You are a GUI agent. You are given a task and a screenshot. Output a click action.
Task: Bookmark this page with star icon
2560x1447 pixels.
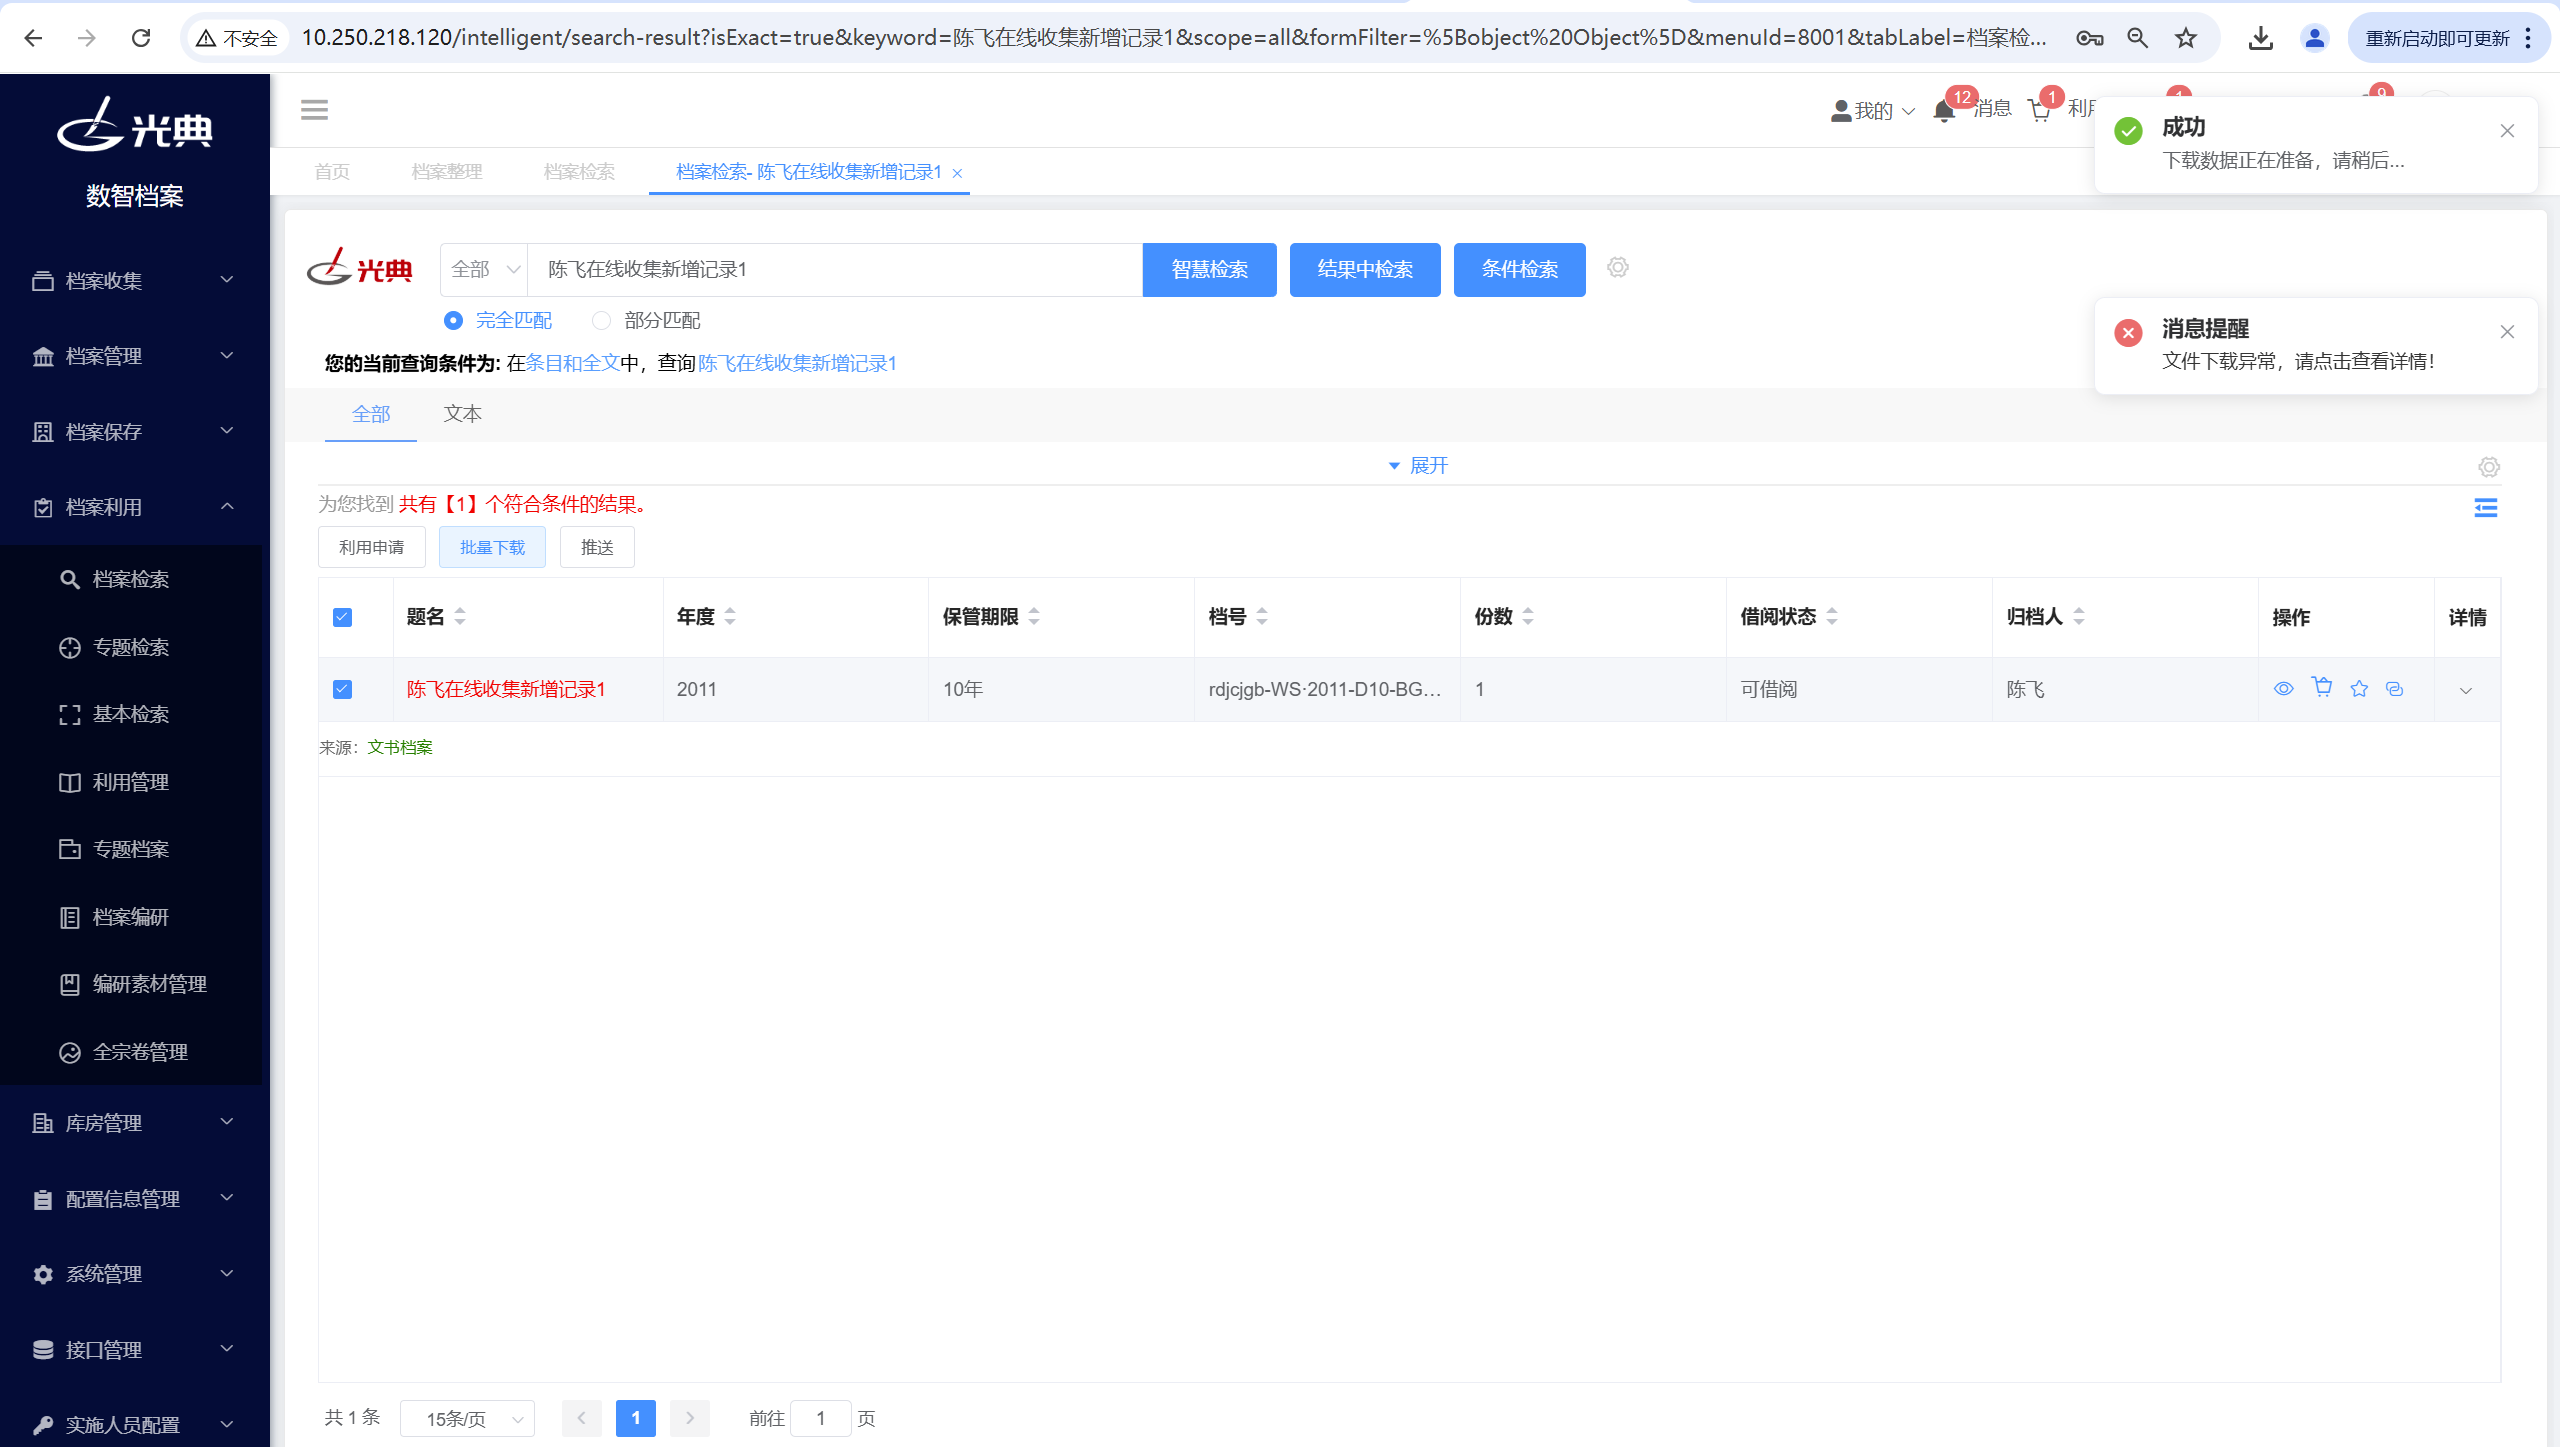(x=2186, y=38)
